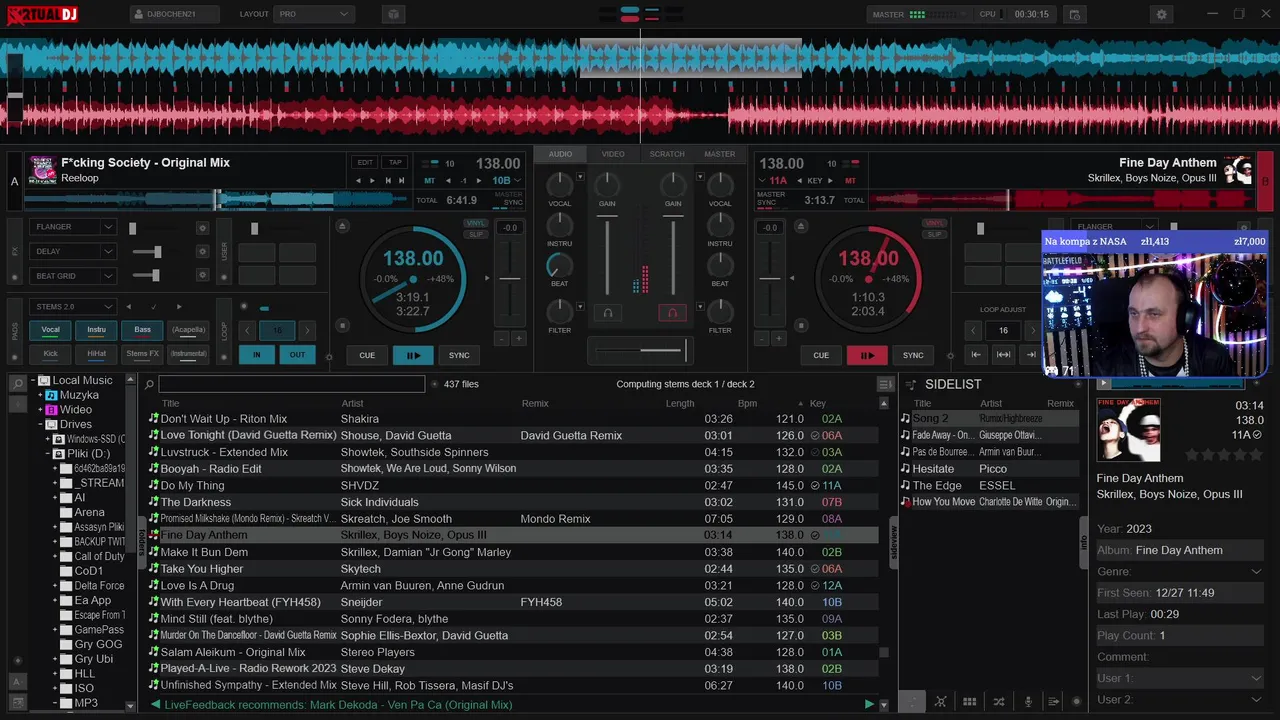Click the mixer crossfader
This screenshot has width=1280, height=720.
[x=640, y=350]
